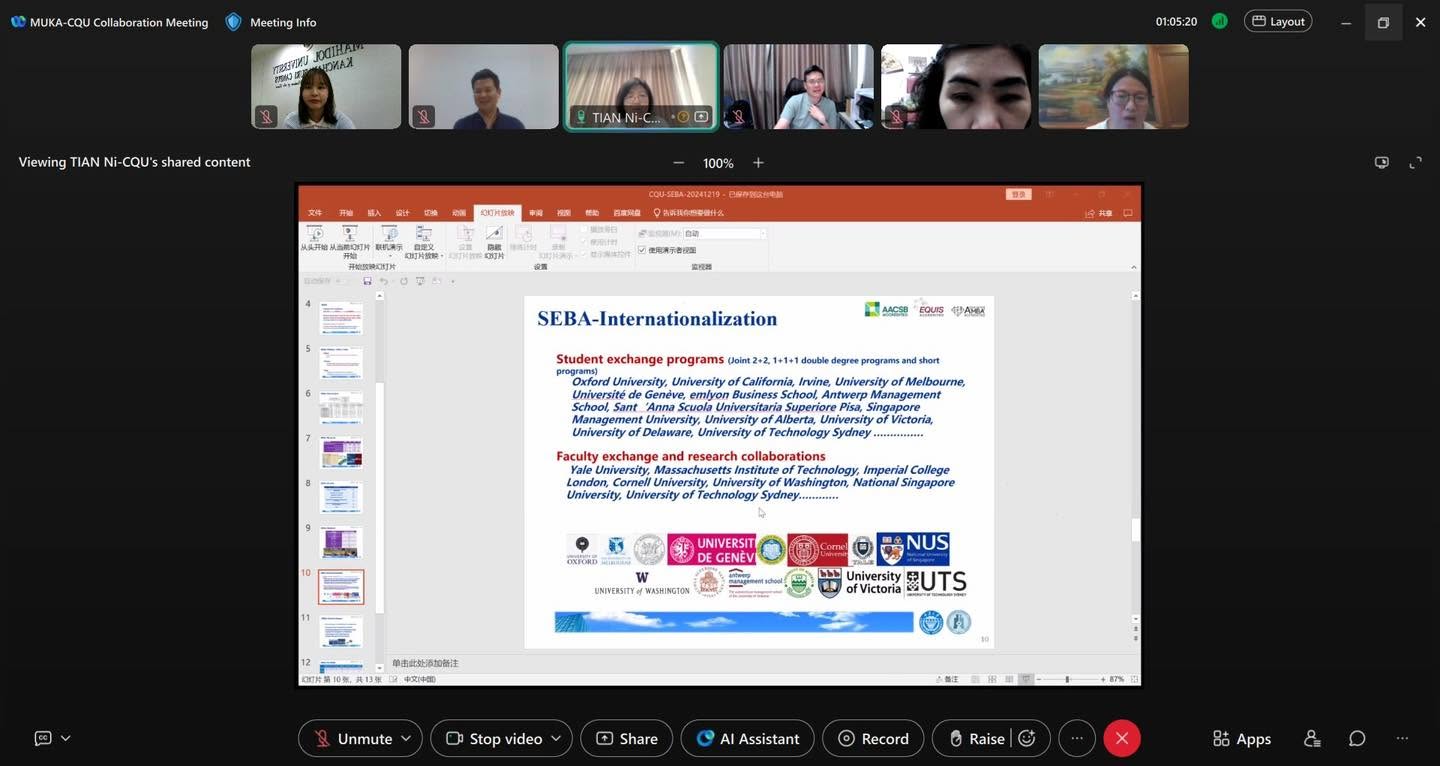Screen dimensions: 1440x766
Task: Zoom out shared content with minus
Action: click(x=678, y=163)
